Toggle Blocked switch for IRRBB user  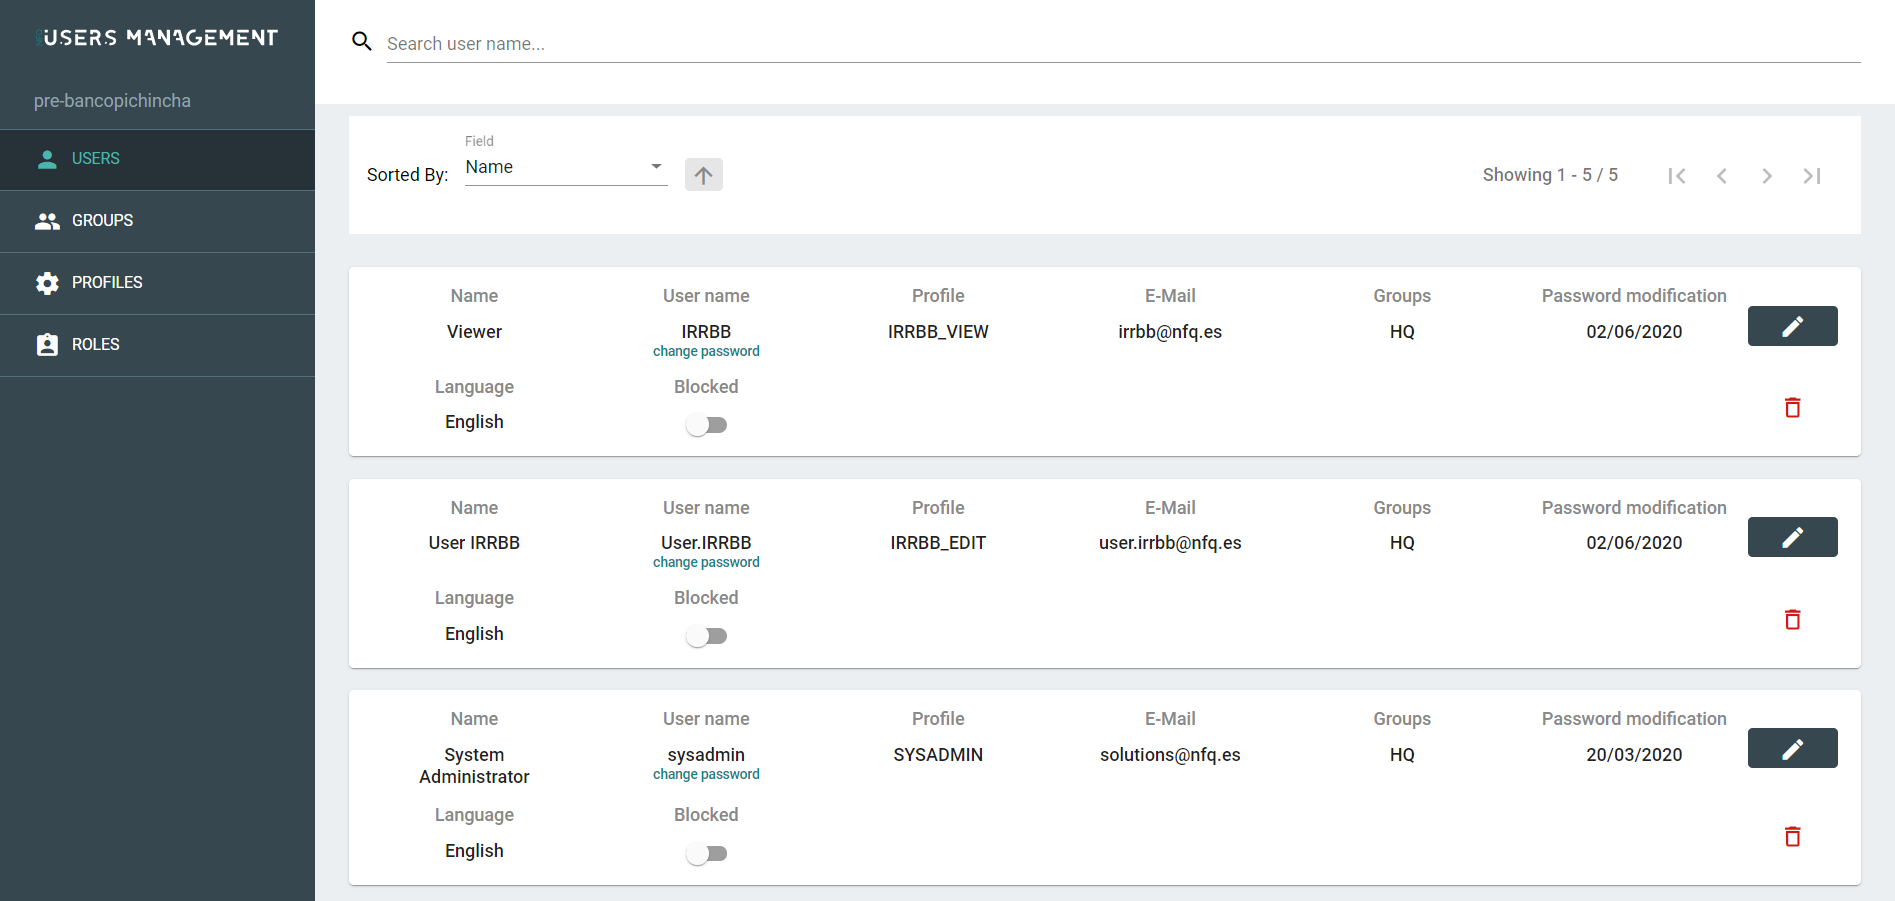706,425
